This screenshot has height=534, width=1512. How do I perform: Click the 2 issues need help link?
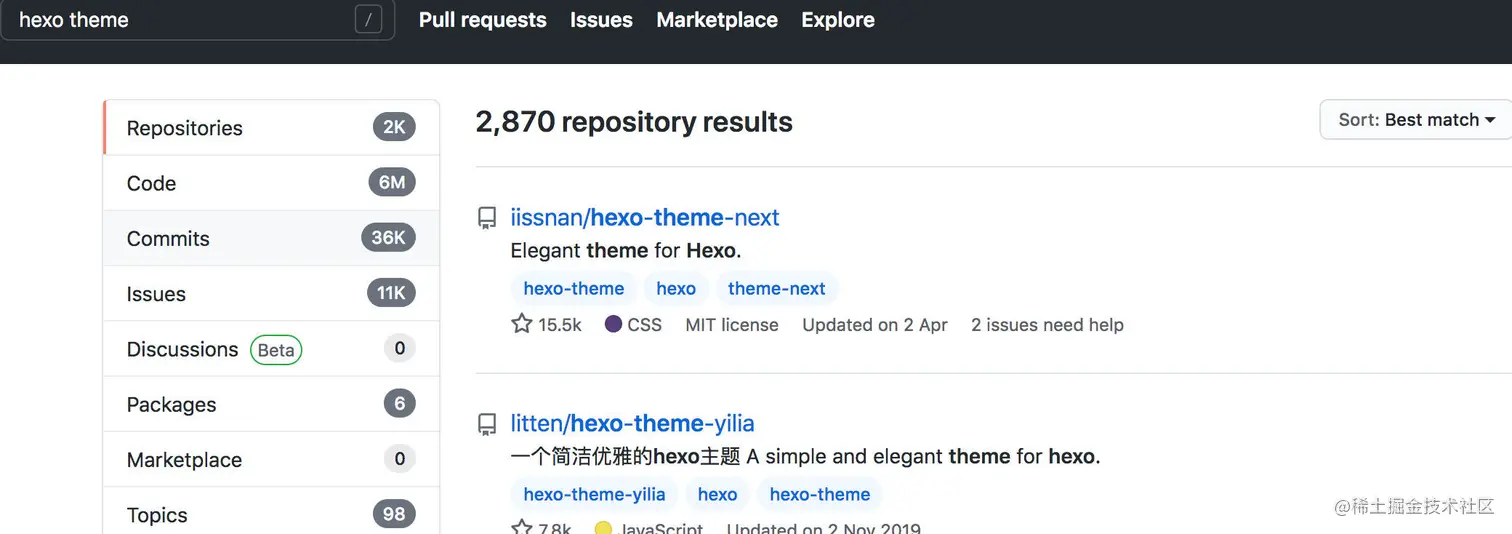[x=1047, y=324]
